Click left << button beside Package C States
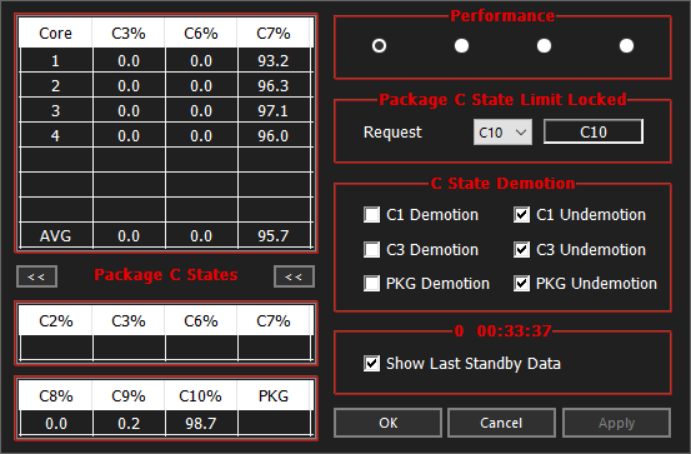The image size is (691, 454). click(37, 276)
